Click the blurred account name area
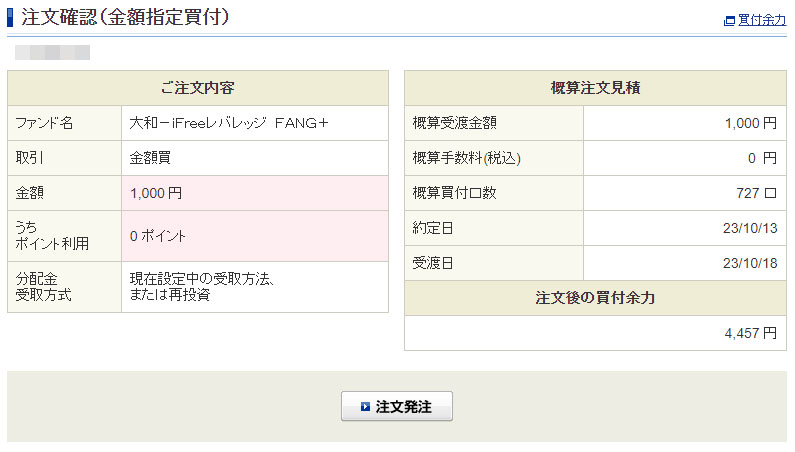 point(53,52)
